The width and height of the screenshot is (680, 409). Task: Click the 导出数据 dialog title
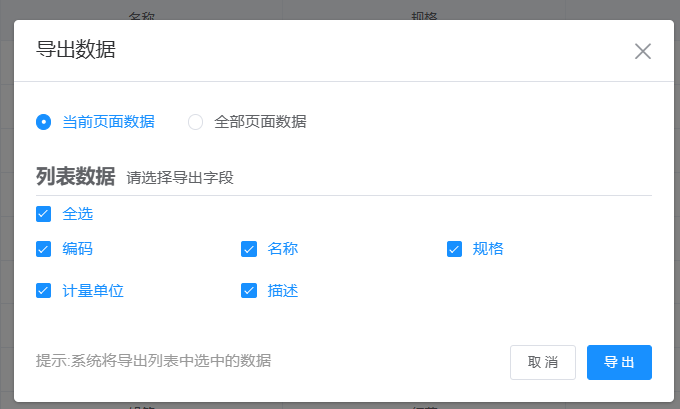tap(76, 50)
